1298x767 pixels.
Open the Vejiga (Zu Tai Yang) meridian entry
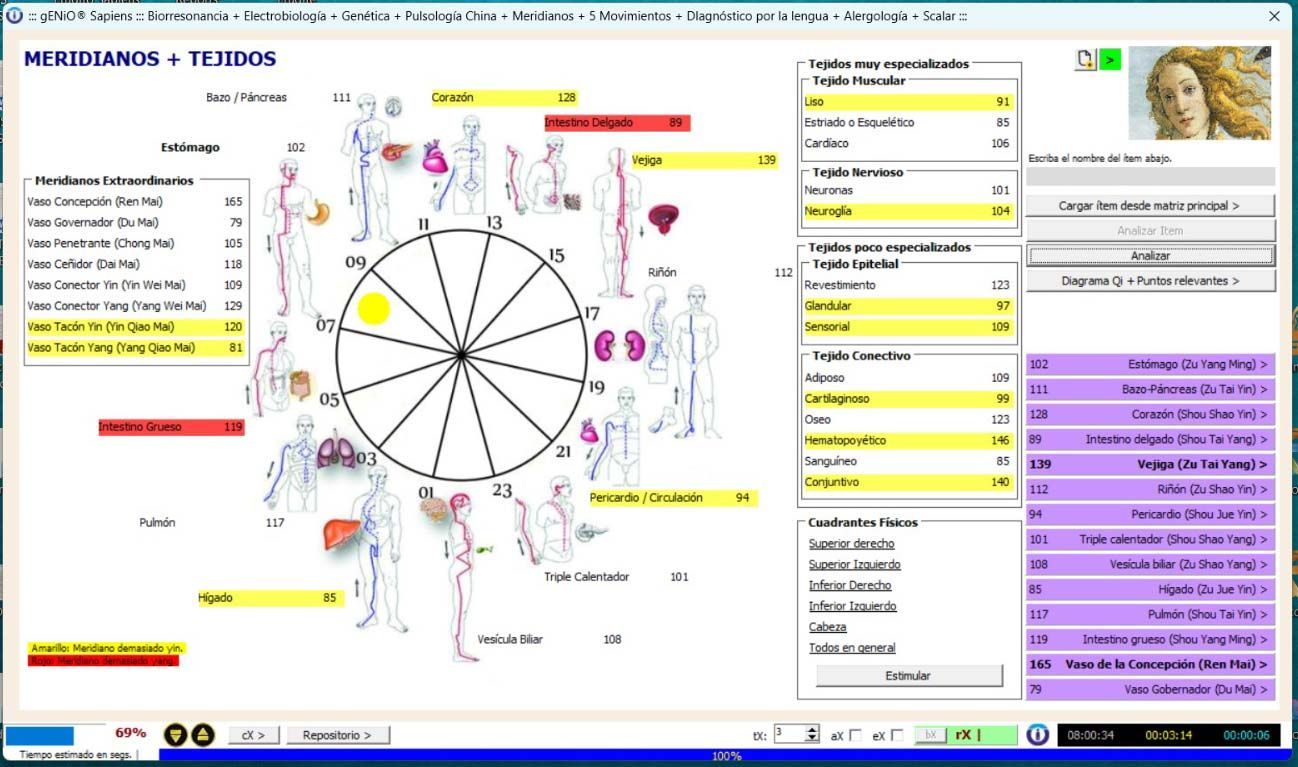tap(1150, 464)
